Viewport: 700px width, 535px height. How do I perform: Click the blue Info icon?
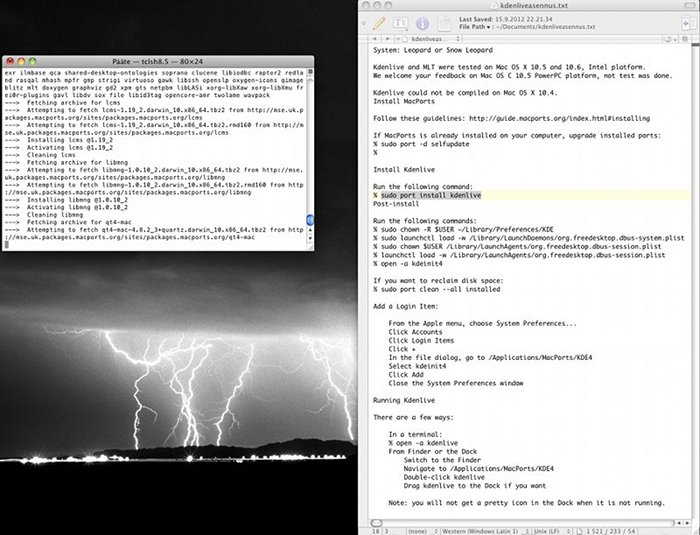click(x=422, y=23)
